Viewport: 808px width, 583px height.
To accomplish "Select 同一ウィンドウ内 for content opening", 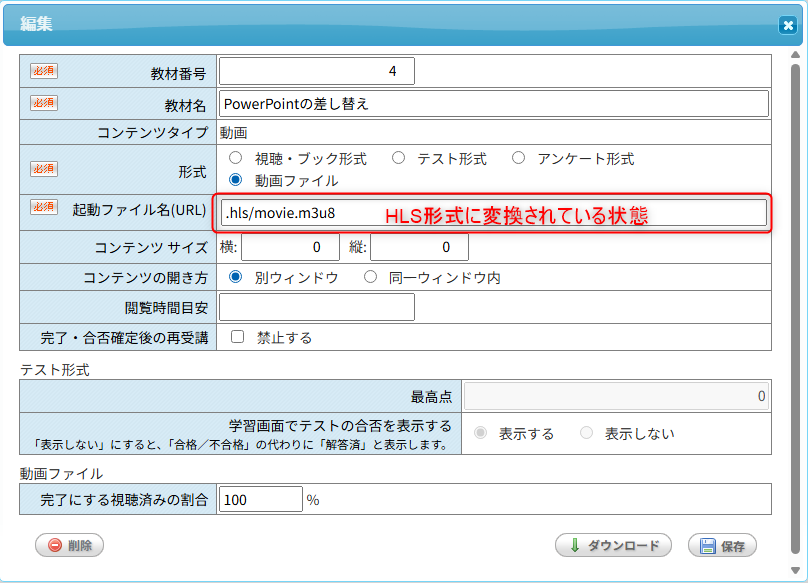I will point(369,278).
